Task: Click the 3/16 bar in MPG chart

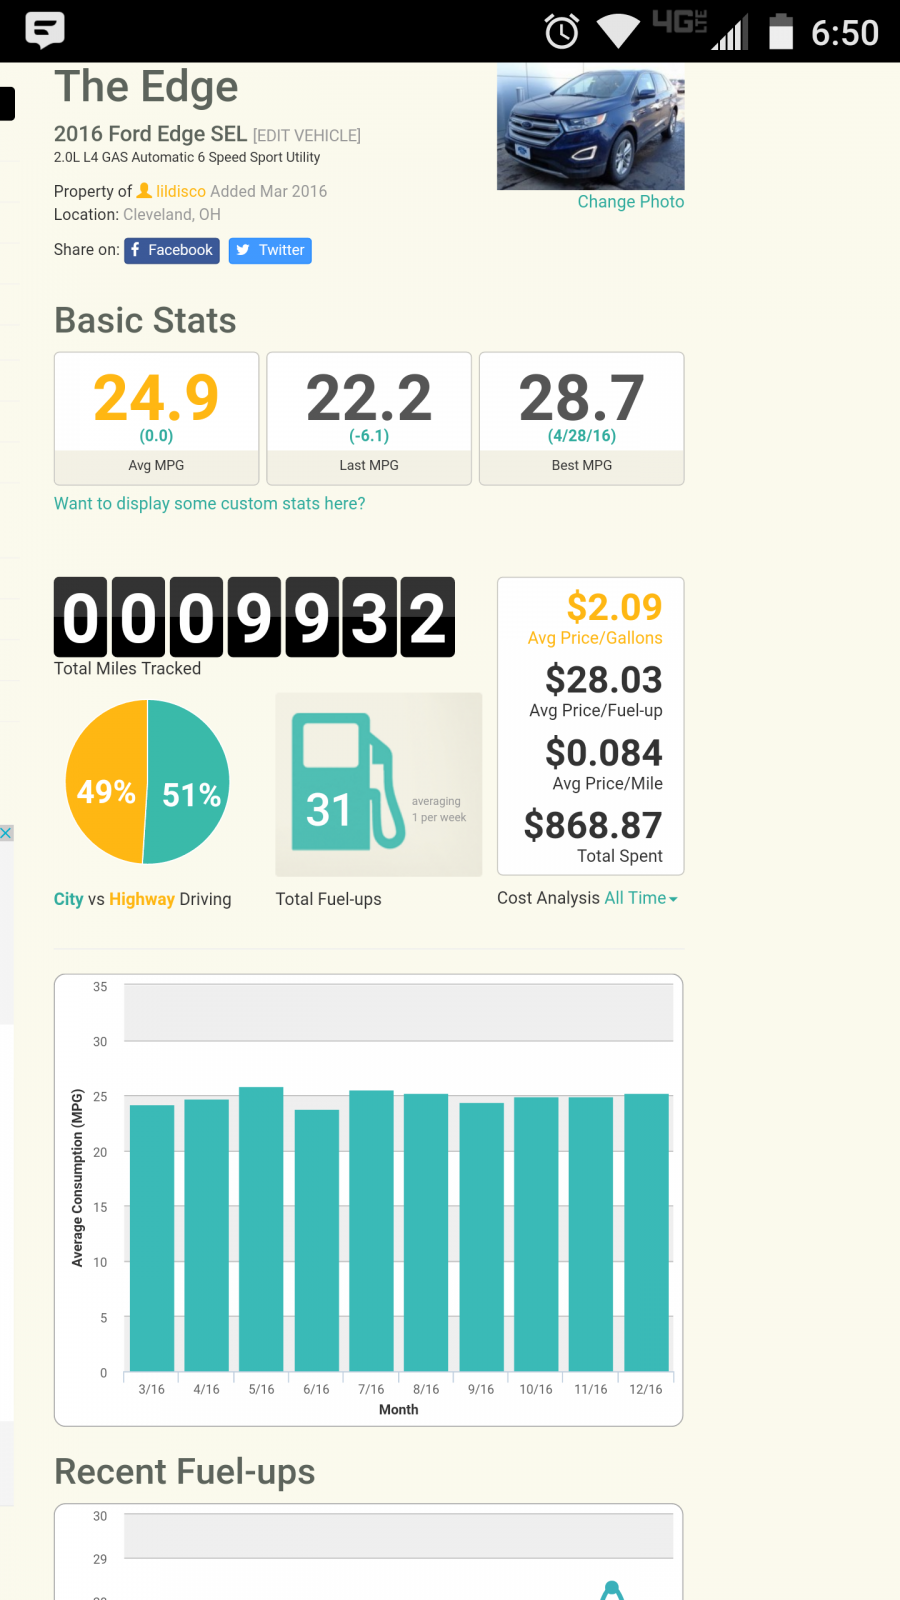Action: tap(152, 1238)
